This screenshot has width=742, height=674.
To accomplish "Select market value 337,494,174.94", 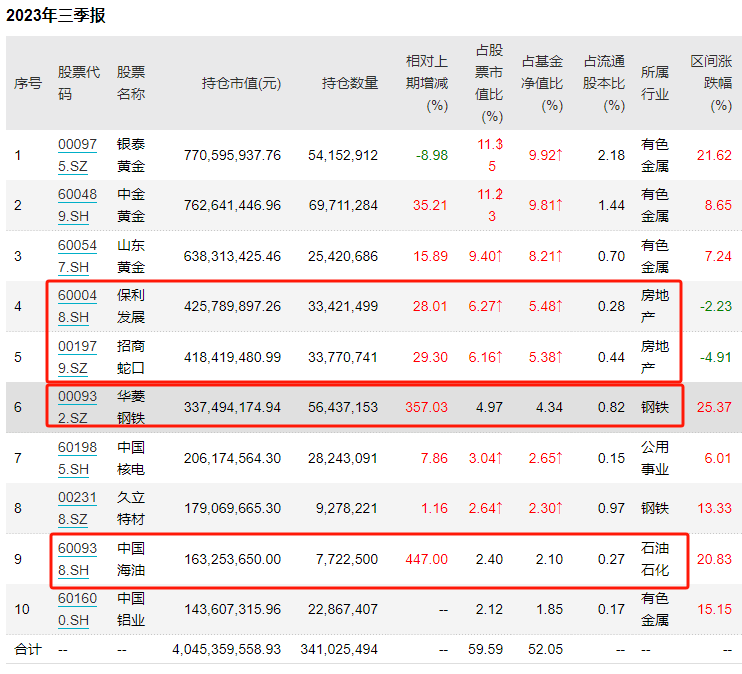I will pos(232,407).
